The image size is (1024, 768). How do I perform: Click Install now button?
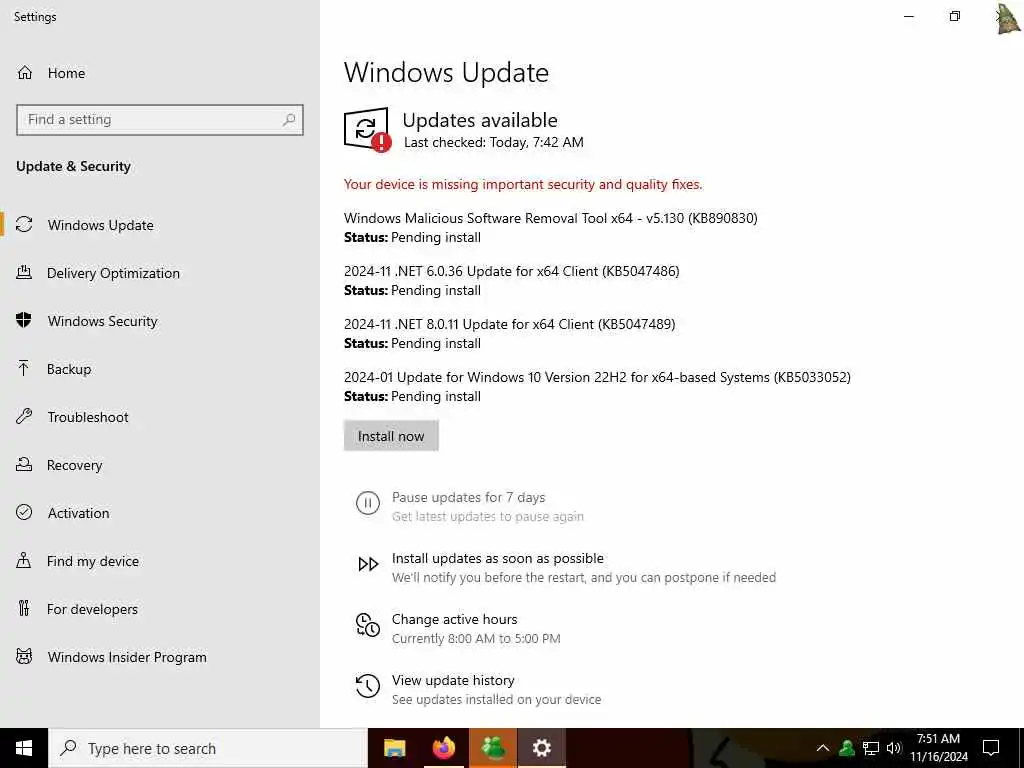point(391,436)
